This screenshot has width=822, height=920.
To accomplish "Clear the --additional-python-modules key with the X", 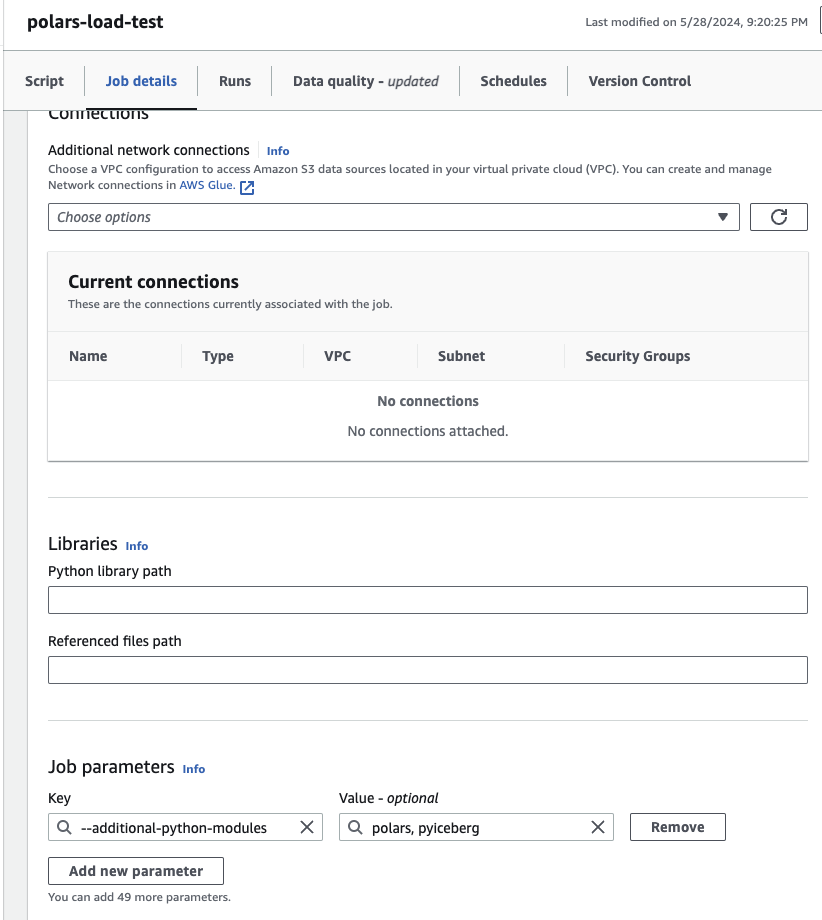I will [x=307, y=827].
